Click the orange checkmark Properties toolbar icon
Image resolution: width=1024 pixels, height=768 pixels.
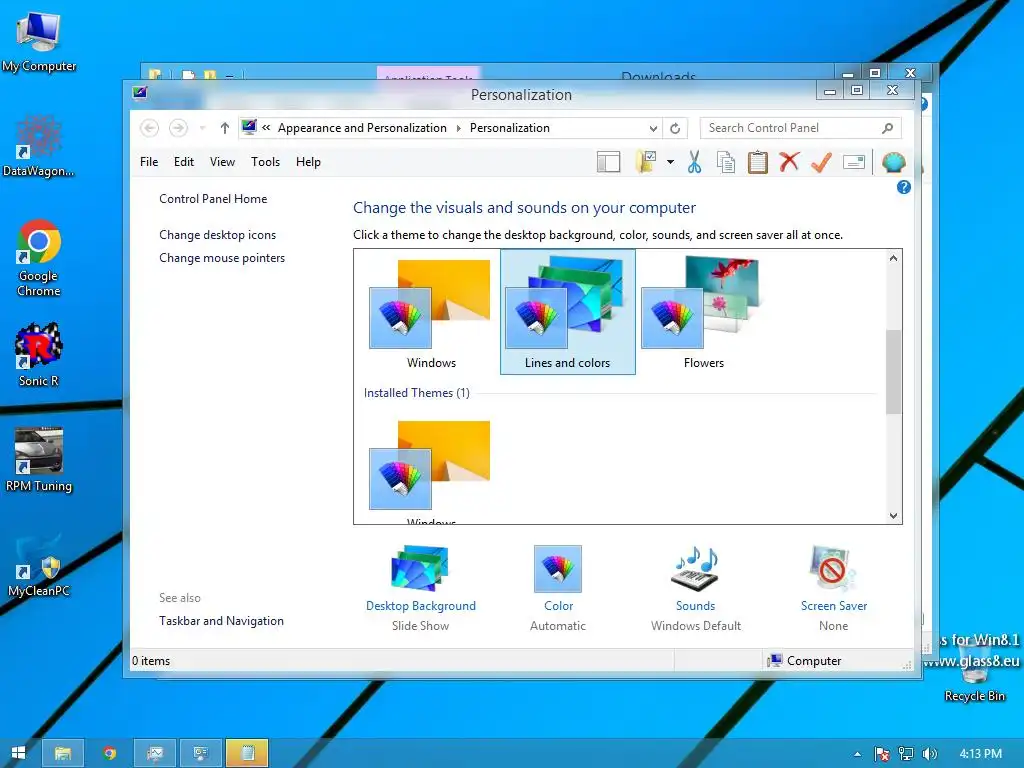point(821,162)
